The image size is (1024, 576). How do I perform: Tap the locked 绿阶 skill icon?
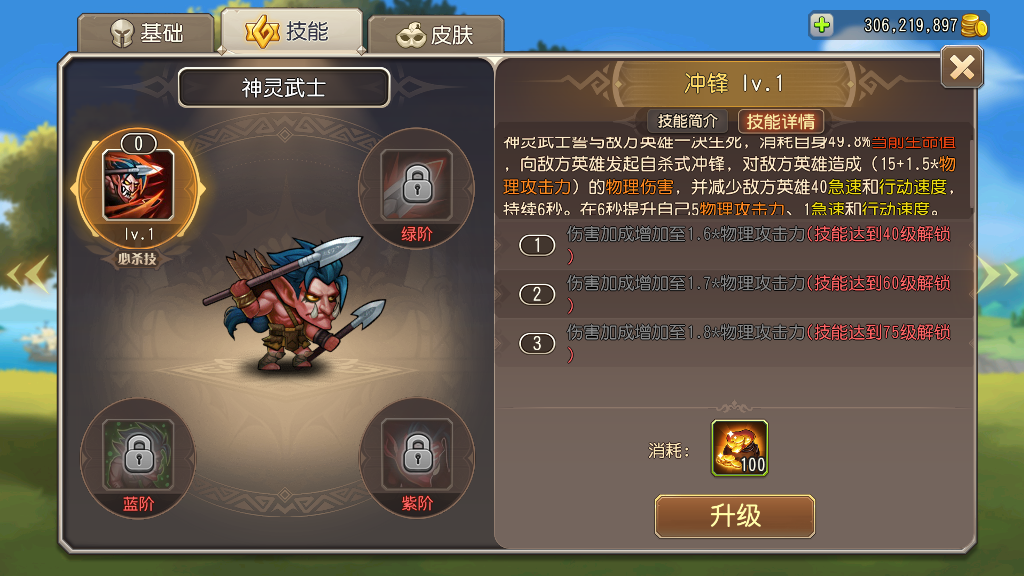[417, 185]
